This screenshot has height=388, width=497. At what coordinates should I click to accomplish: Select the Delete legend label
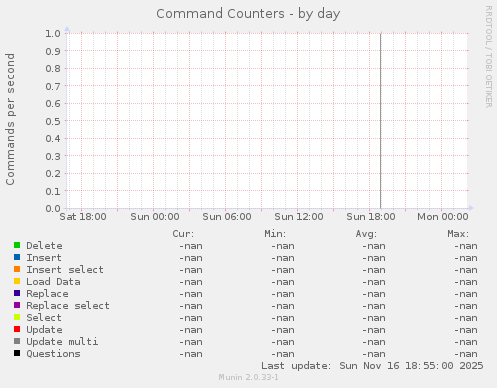tap(44, 246)
